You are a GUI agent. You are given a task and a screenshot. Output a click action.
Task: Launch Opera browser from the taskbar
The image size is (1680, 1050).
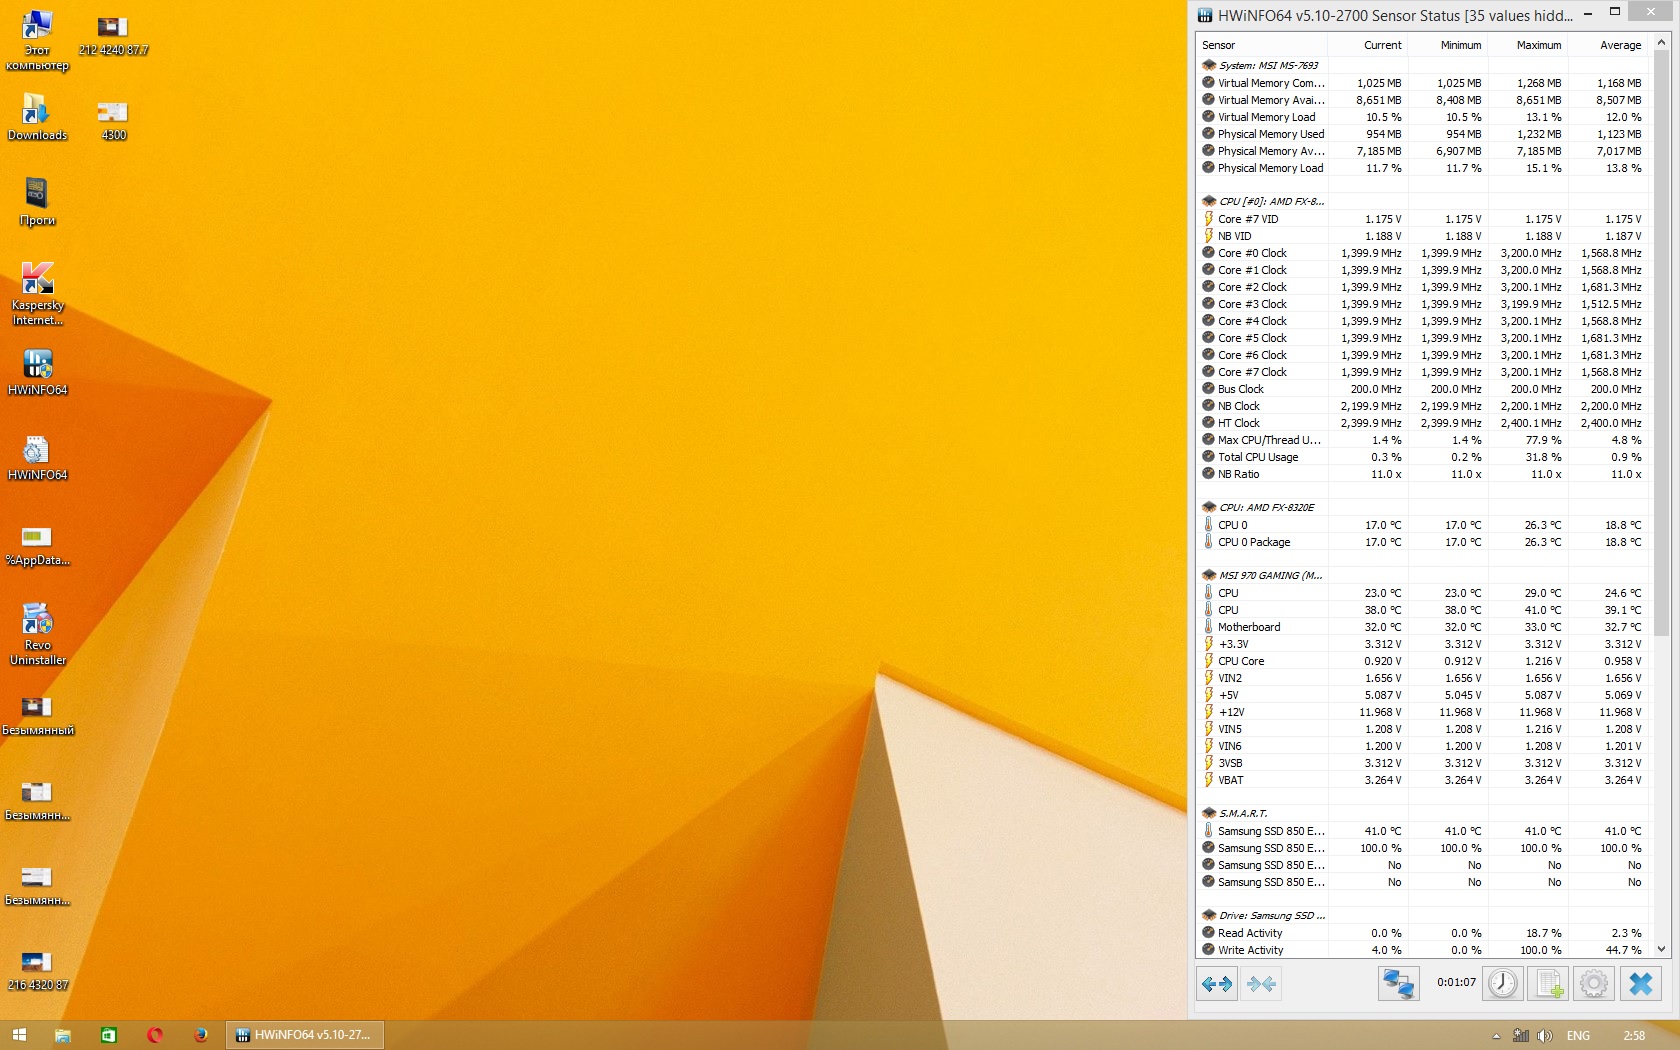coord(154,1035)
